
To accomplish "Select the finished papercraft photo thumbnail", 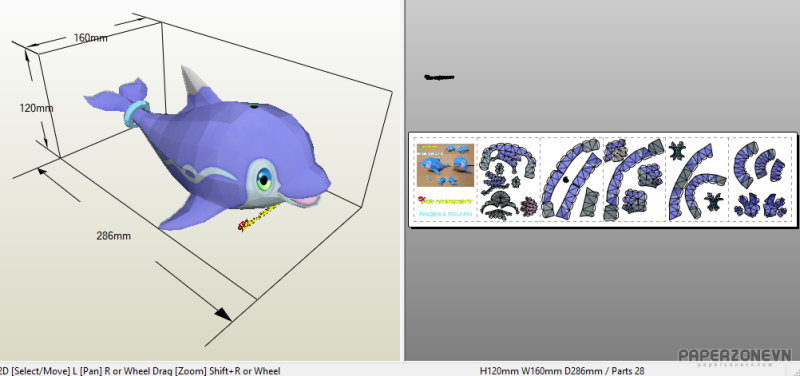I will coord(445,165).
